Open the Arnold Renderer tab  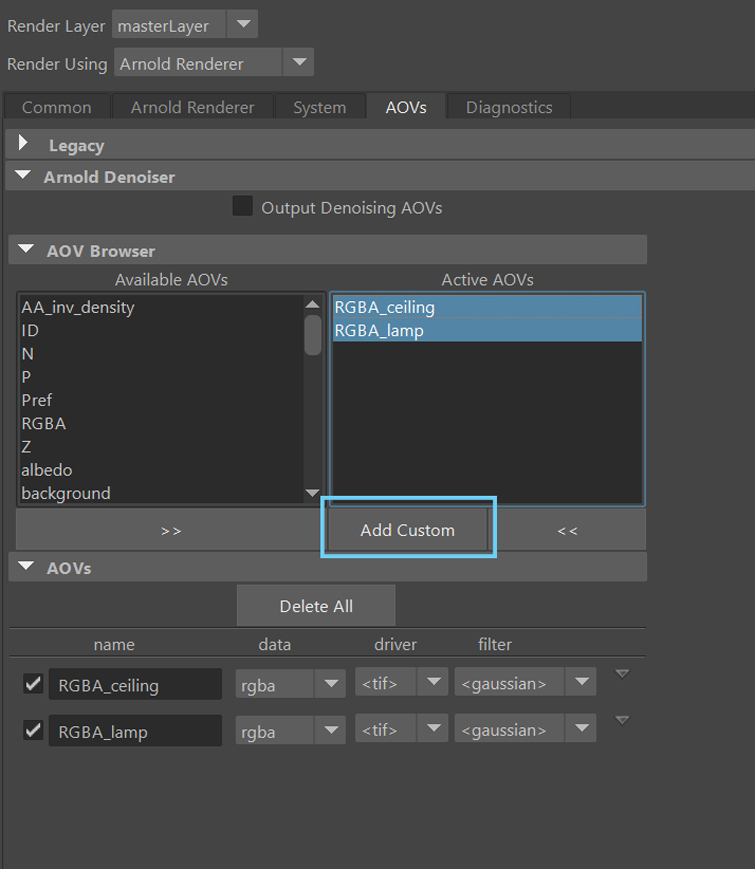click(192, 107)
